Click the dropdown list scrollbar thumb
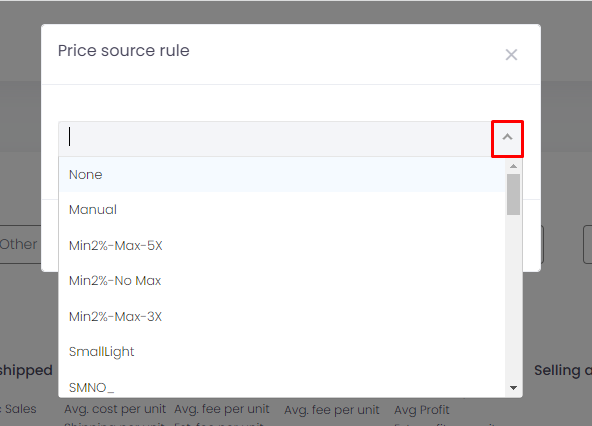The height and width of the screenshot is (426, 592). click(513, 194)
